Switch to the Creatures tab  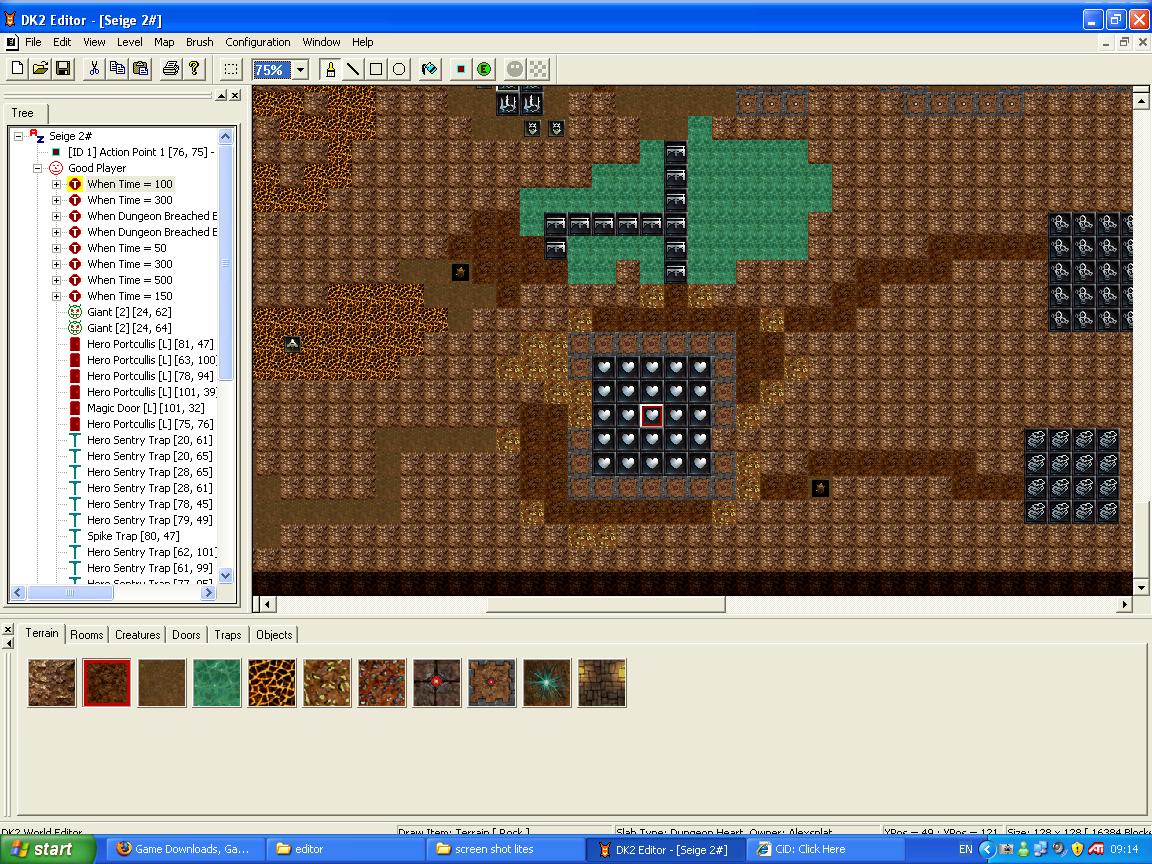(137, 635)
